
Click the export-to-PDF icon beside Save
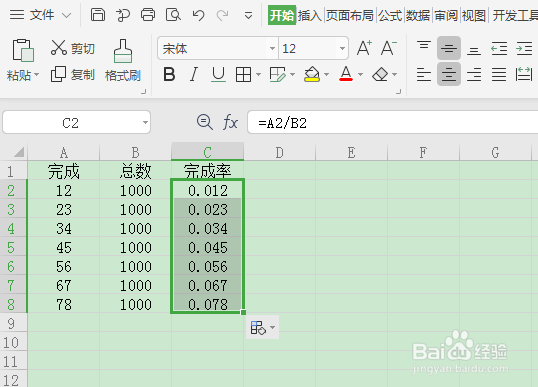point(123,15)
